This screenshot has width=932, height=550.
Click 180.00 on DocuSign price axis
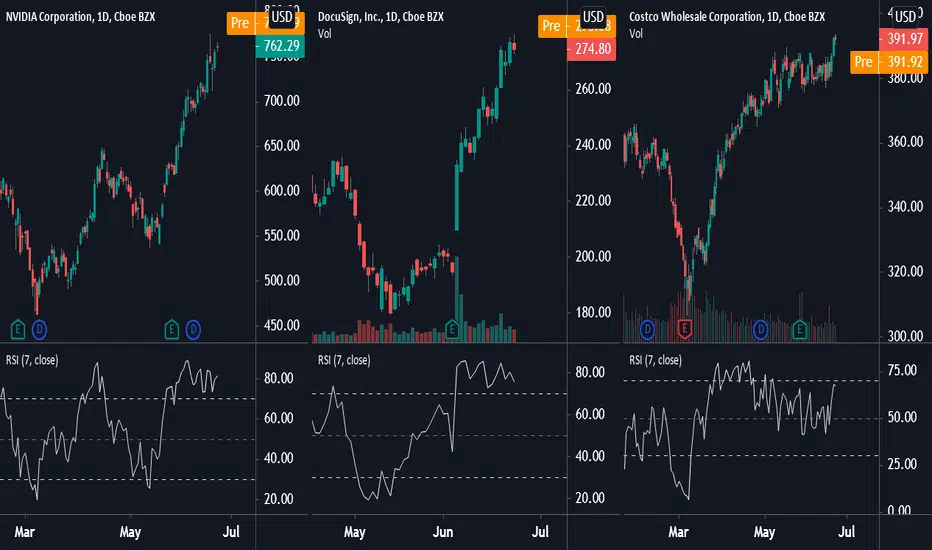[593, 312]
